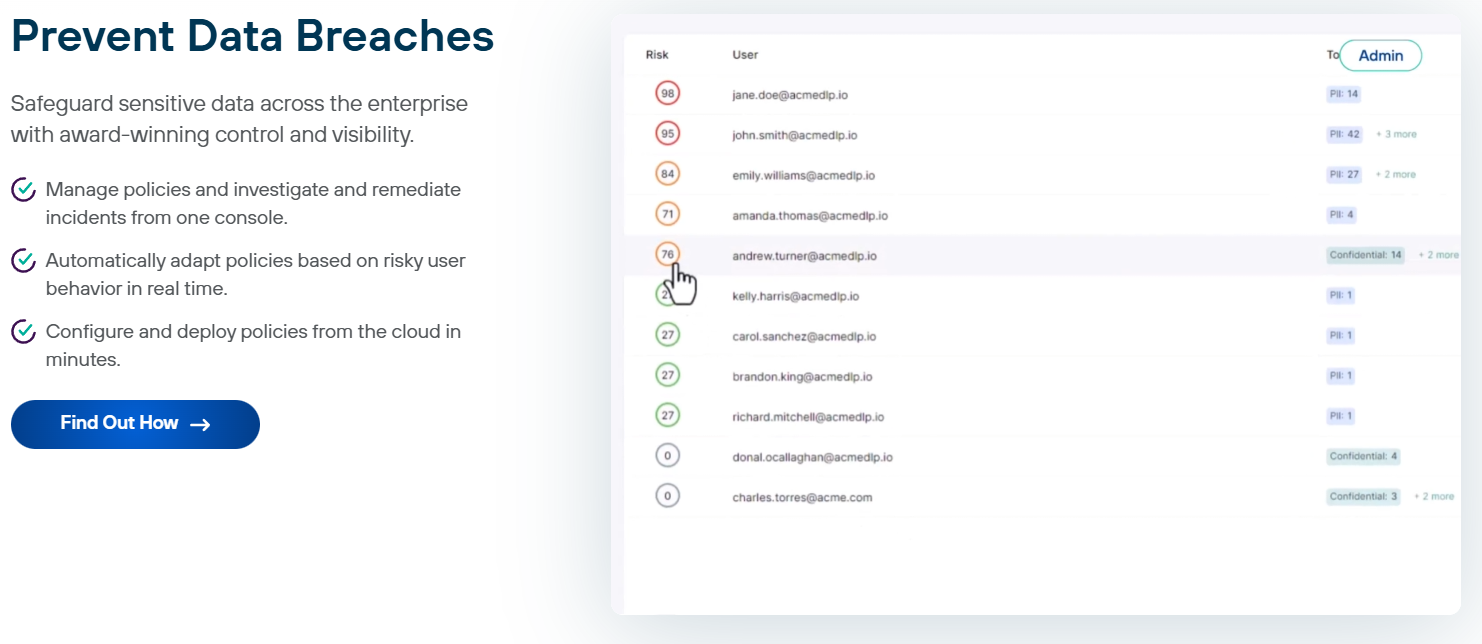Image resolution: width=1482 pixels, height=644 pixels.
Task: Click the Find Out How button
Action: point(135,424)
